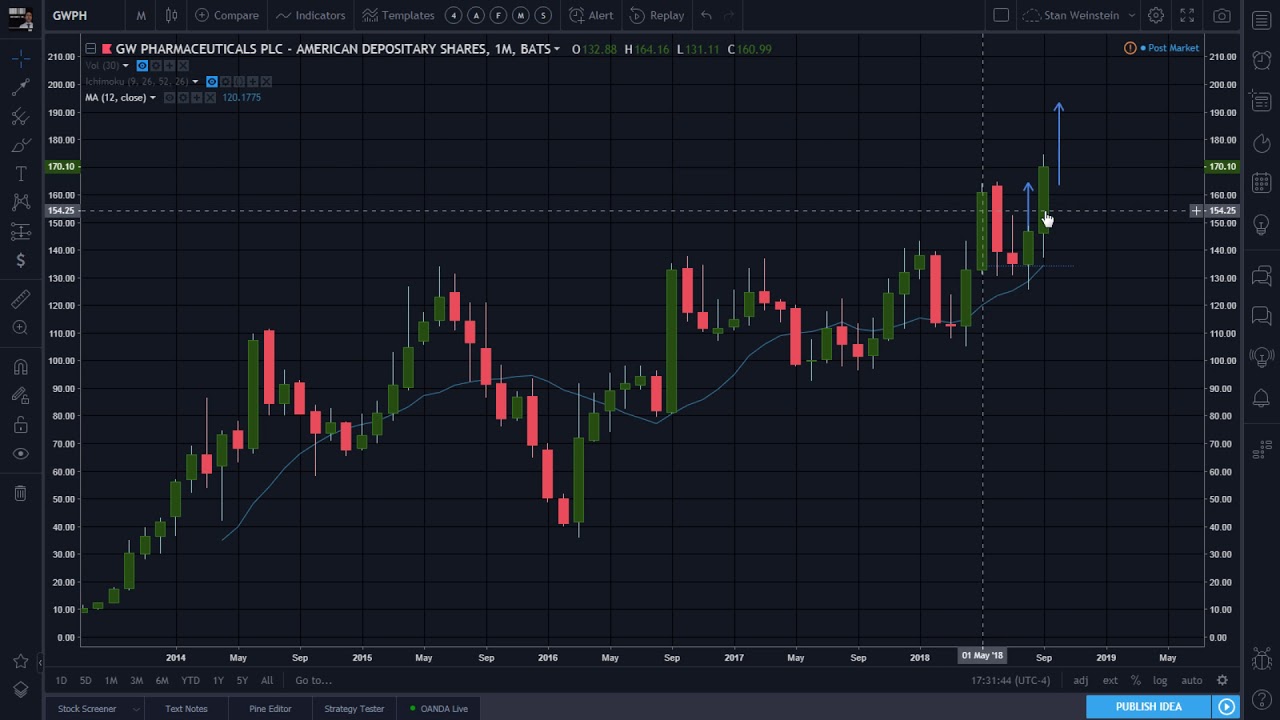Open the Ichimoku indicator dropdown

click(195, 82)
